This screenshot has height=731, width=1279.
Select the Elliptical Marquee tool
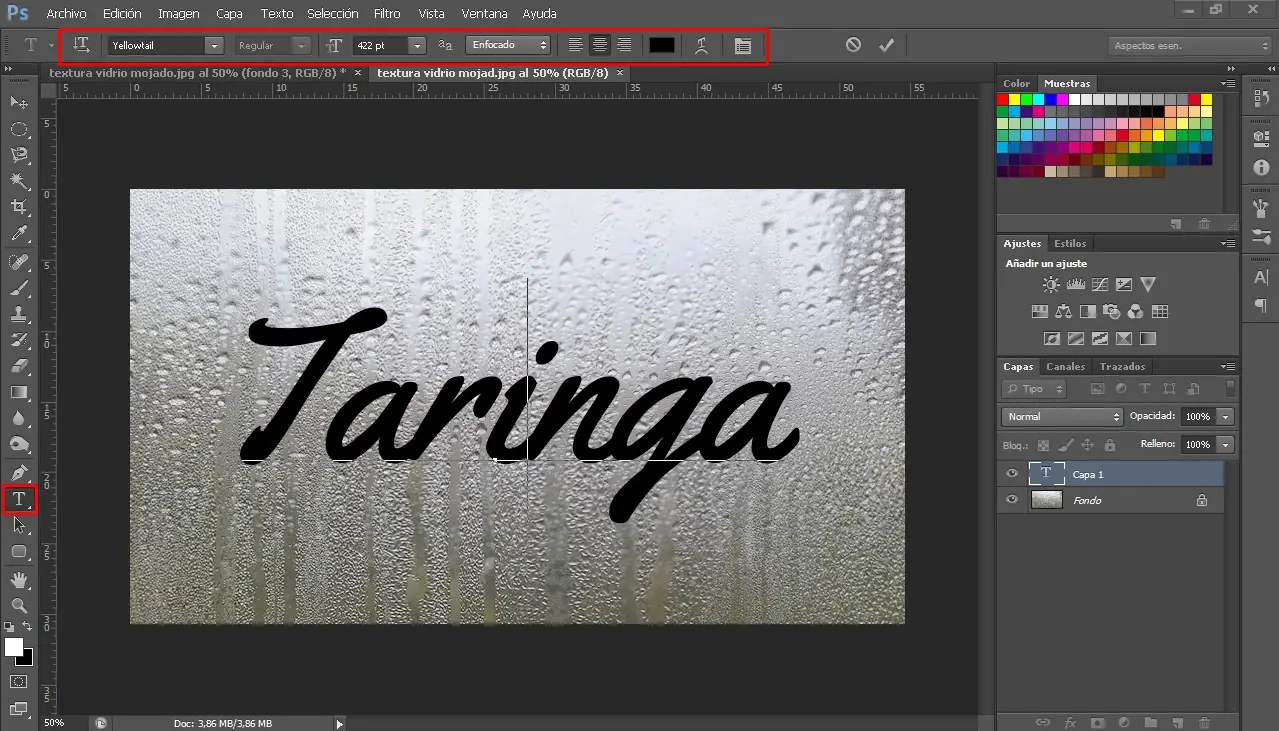(x=19, y=129)
